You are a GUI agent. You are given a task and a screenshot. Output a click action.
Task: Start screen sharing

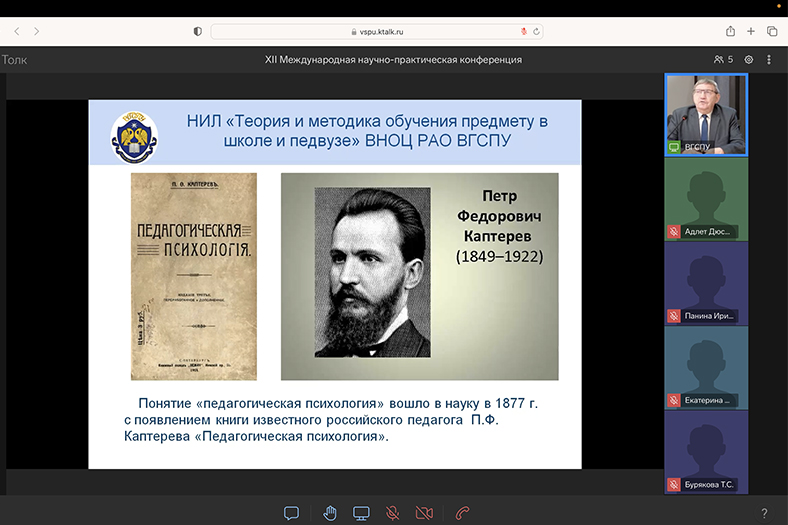pyautogui.click(x=361, y=513)
